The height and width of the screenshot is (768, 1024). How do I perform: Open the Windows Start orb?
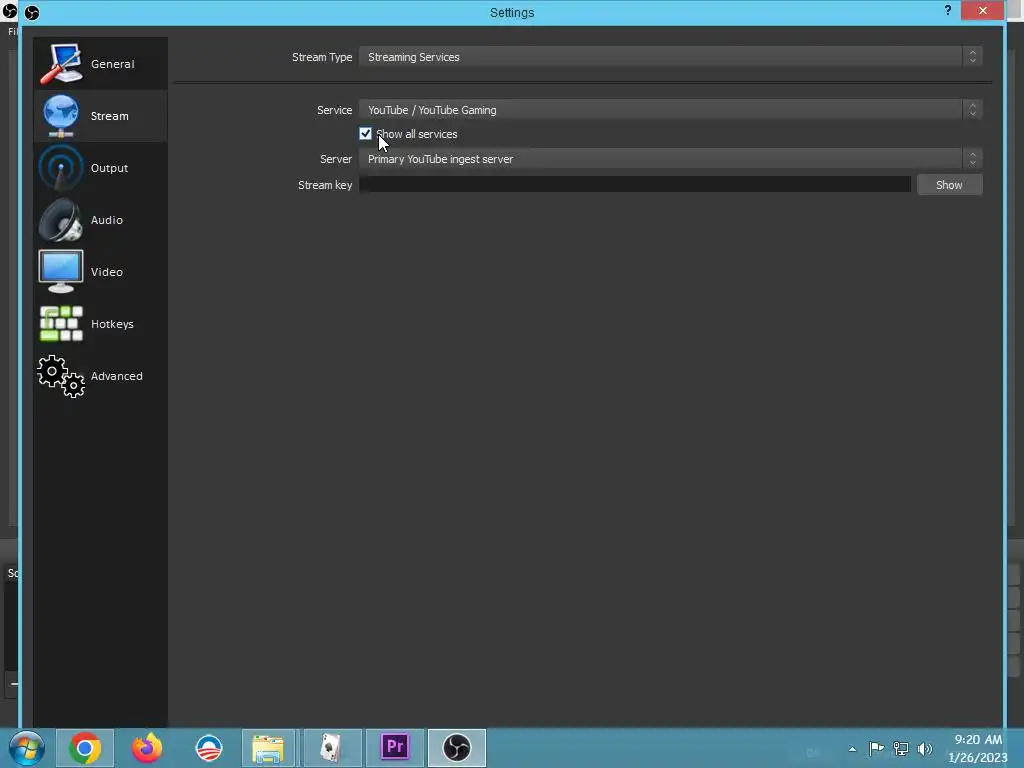click(x=27, y=748)
